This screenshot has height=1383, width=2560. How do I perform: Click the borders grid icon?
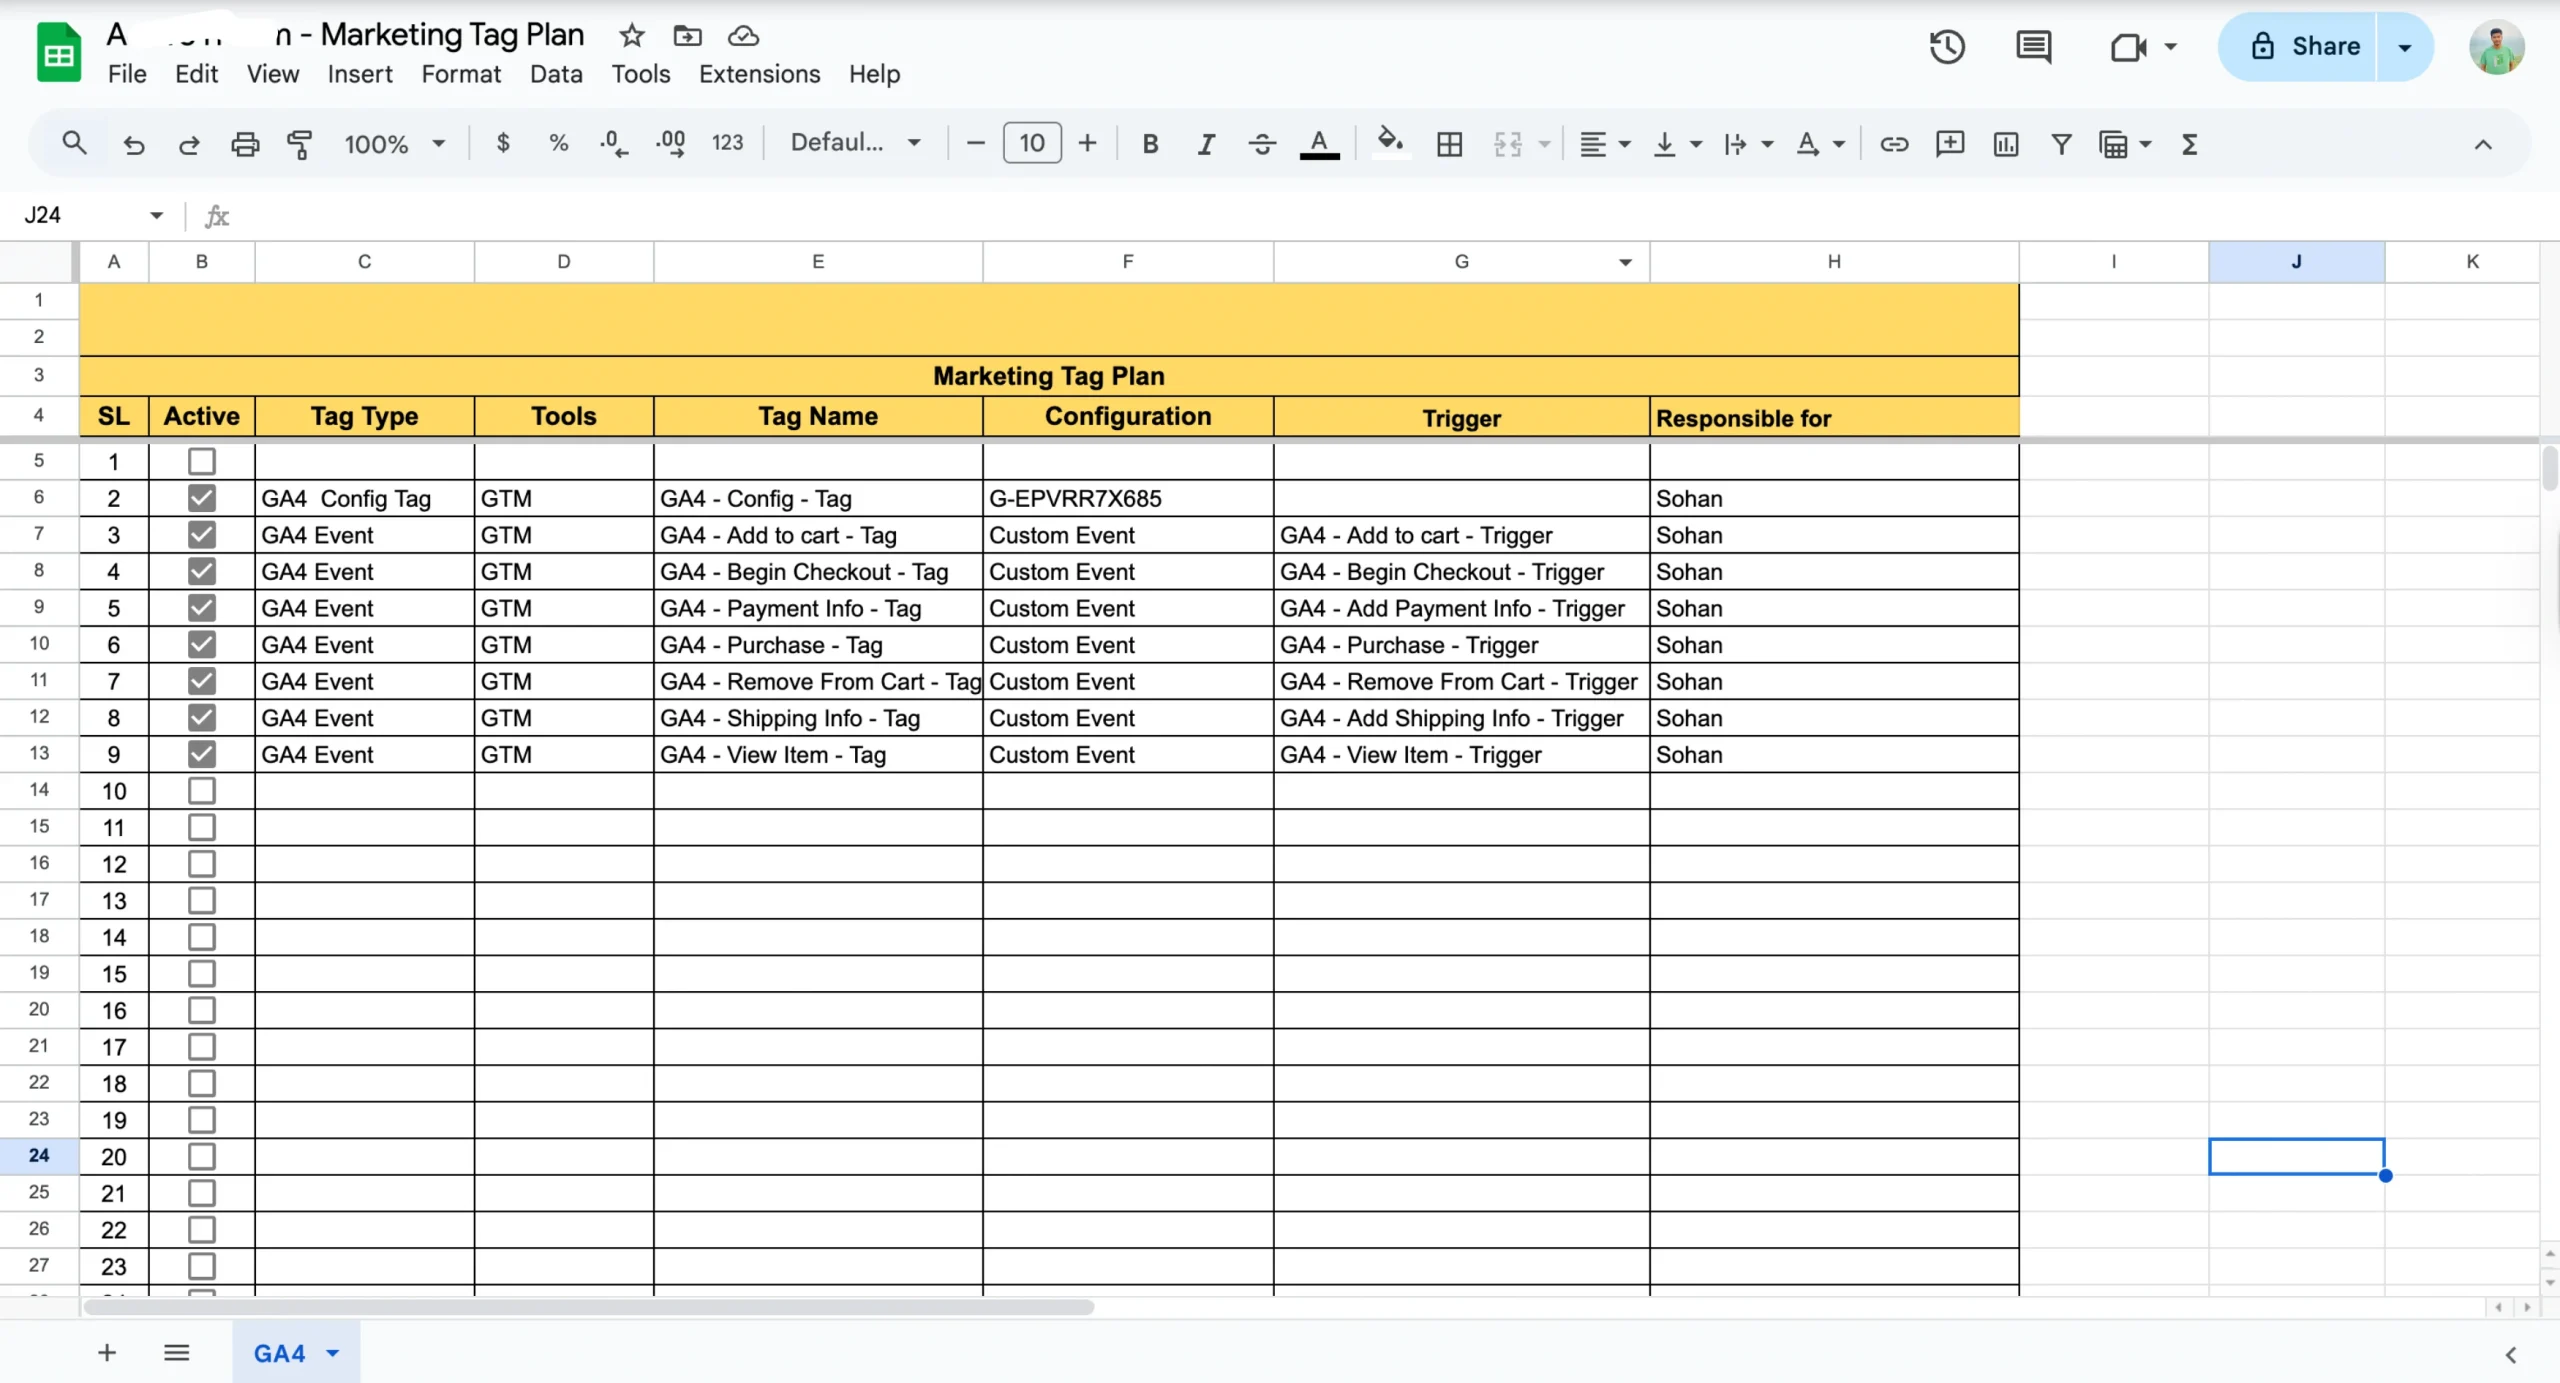point(1449,144)
